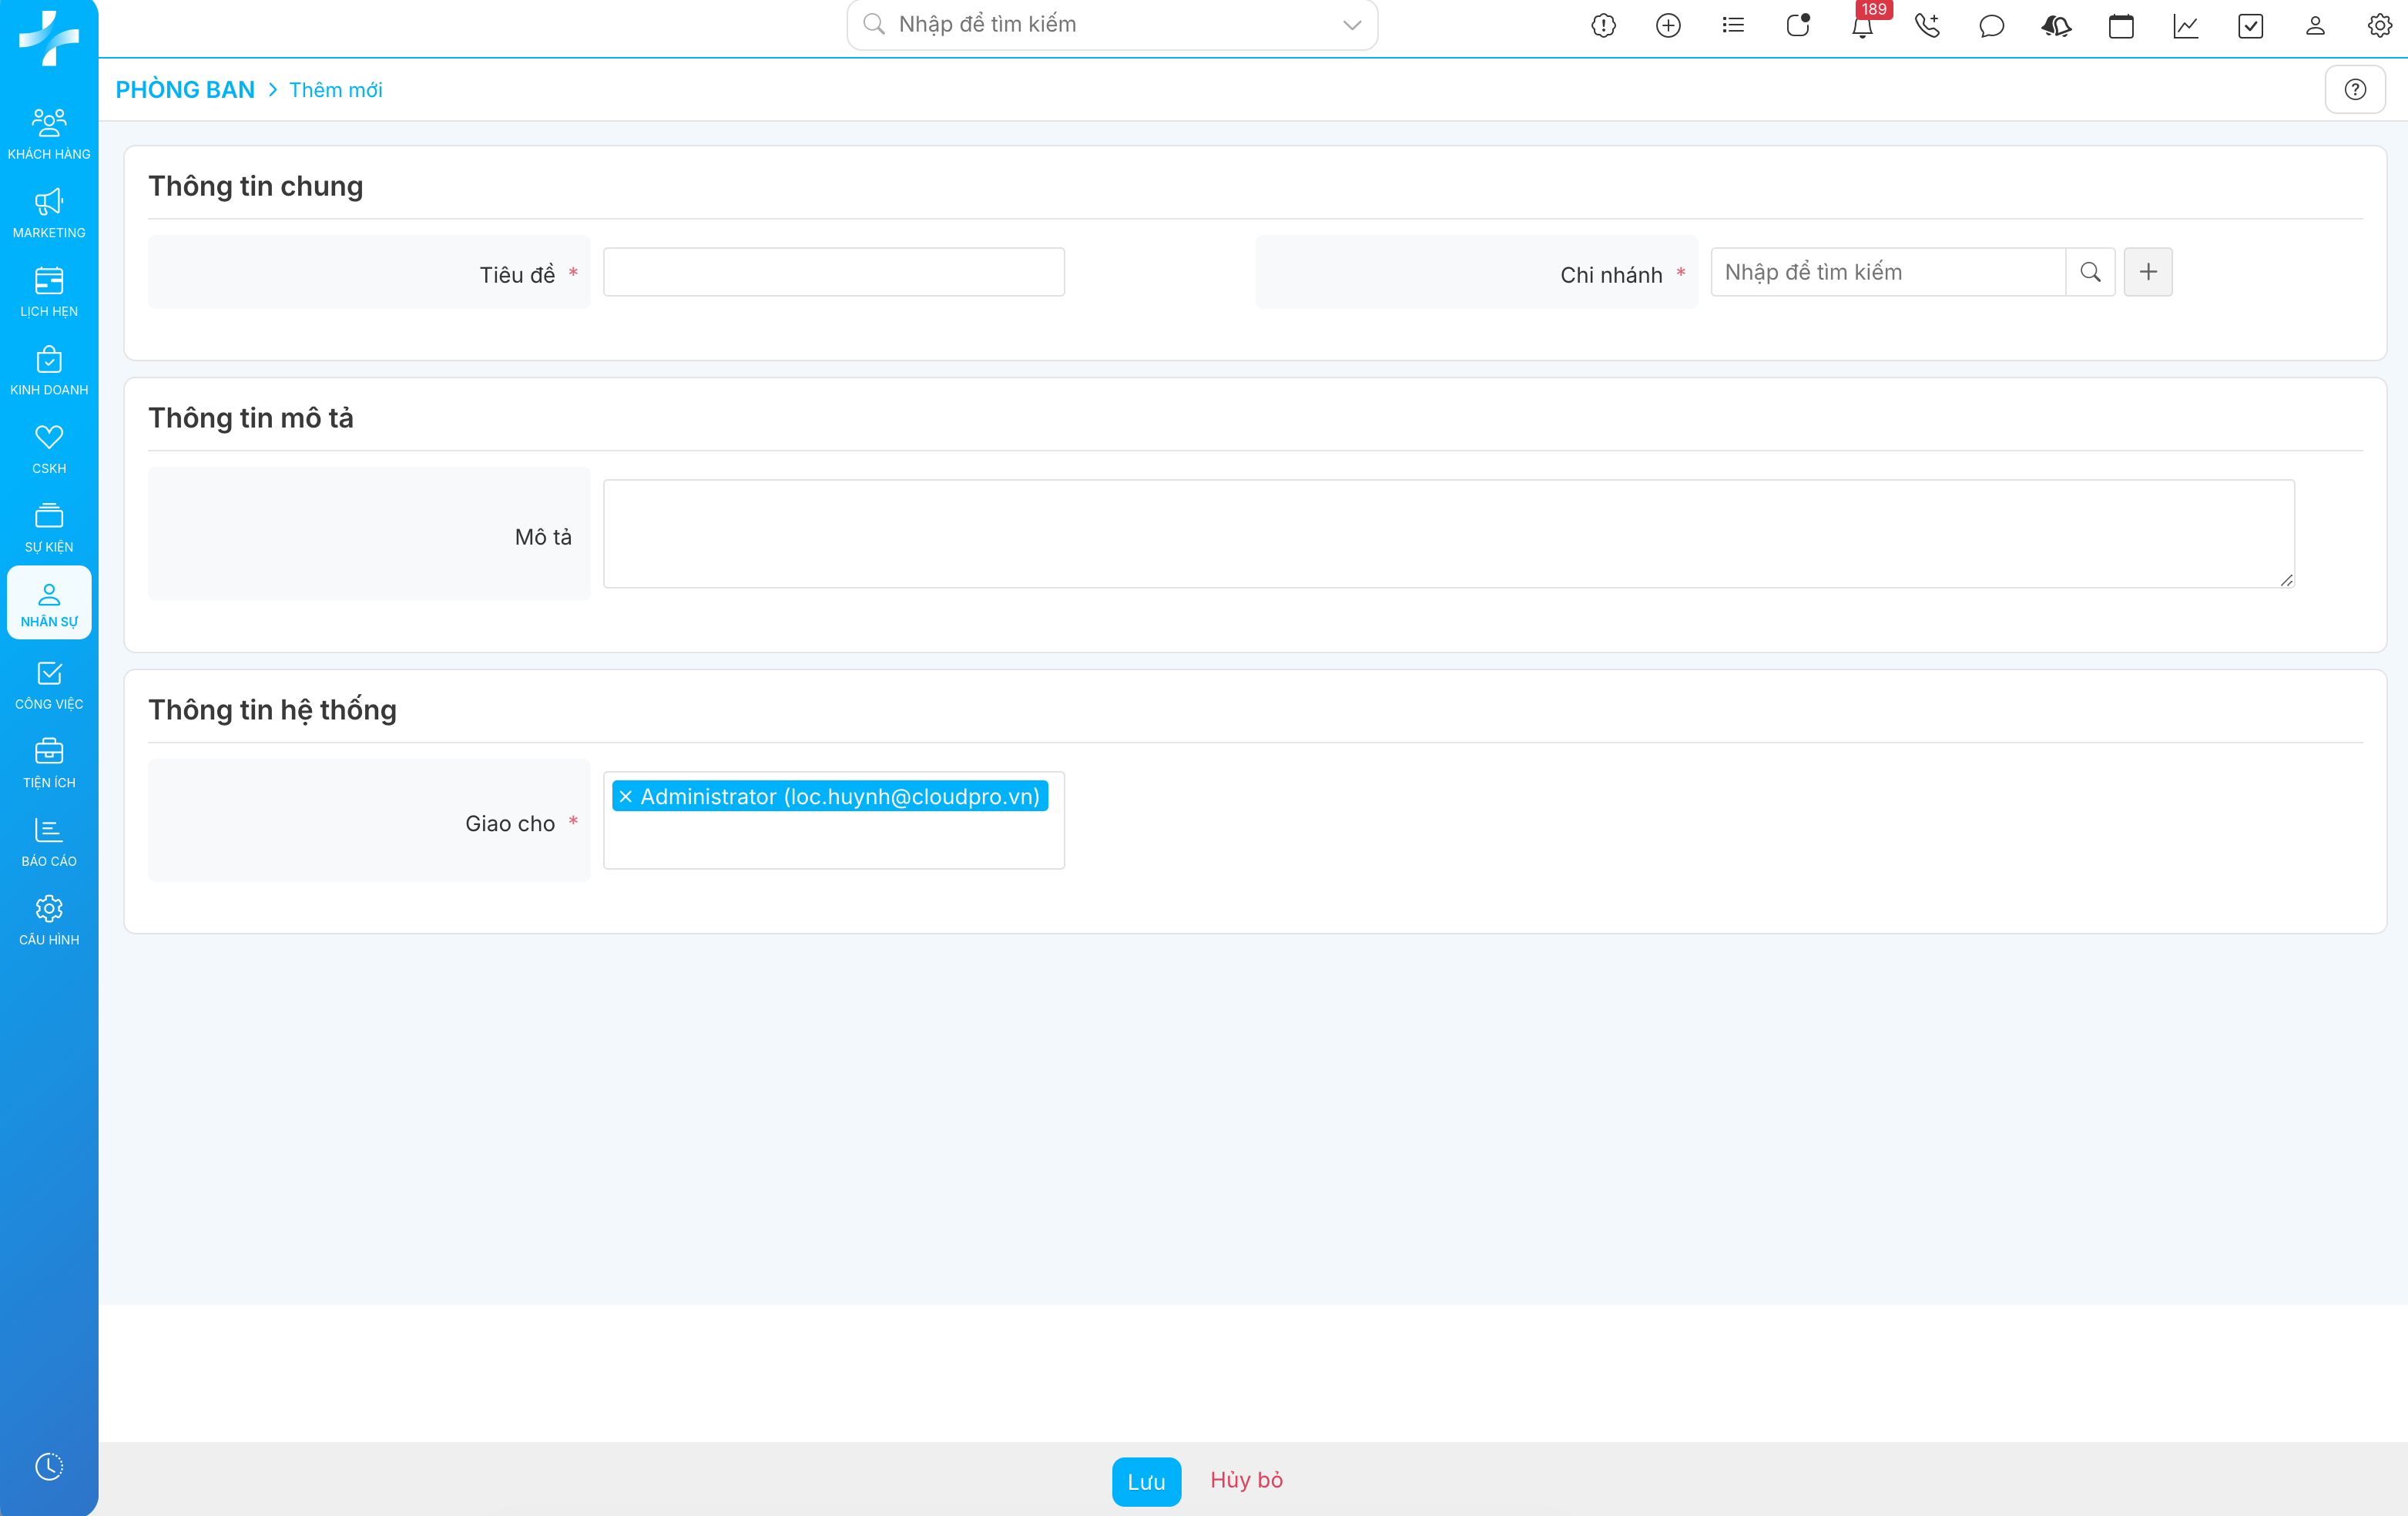Open the notifications bell icon
Viewport: 2408px width, 1516px height.
[1862, 26]
